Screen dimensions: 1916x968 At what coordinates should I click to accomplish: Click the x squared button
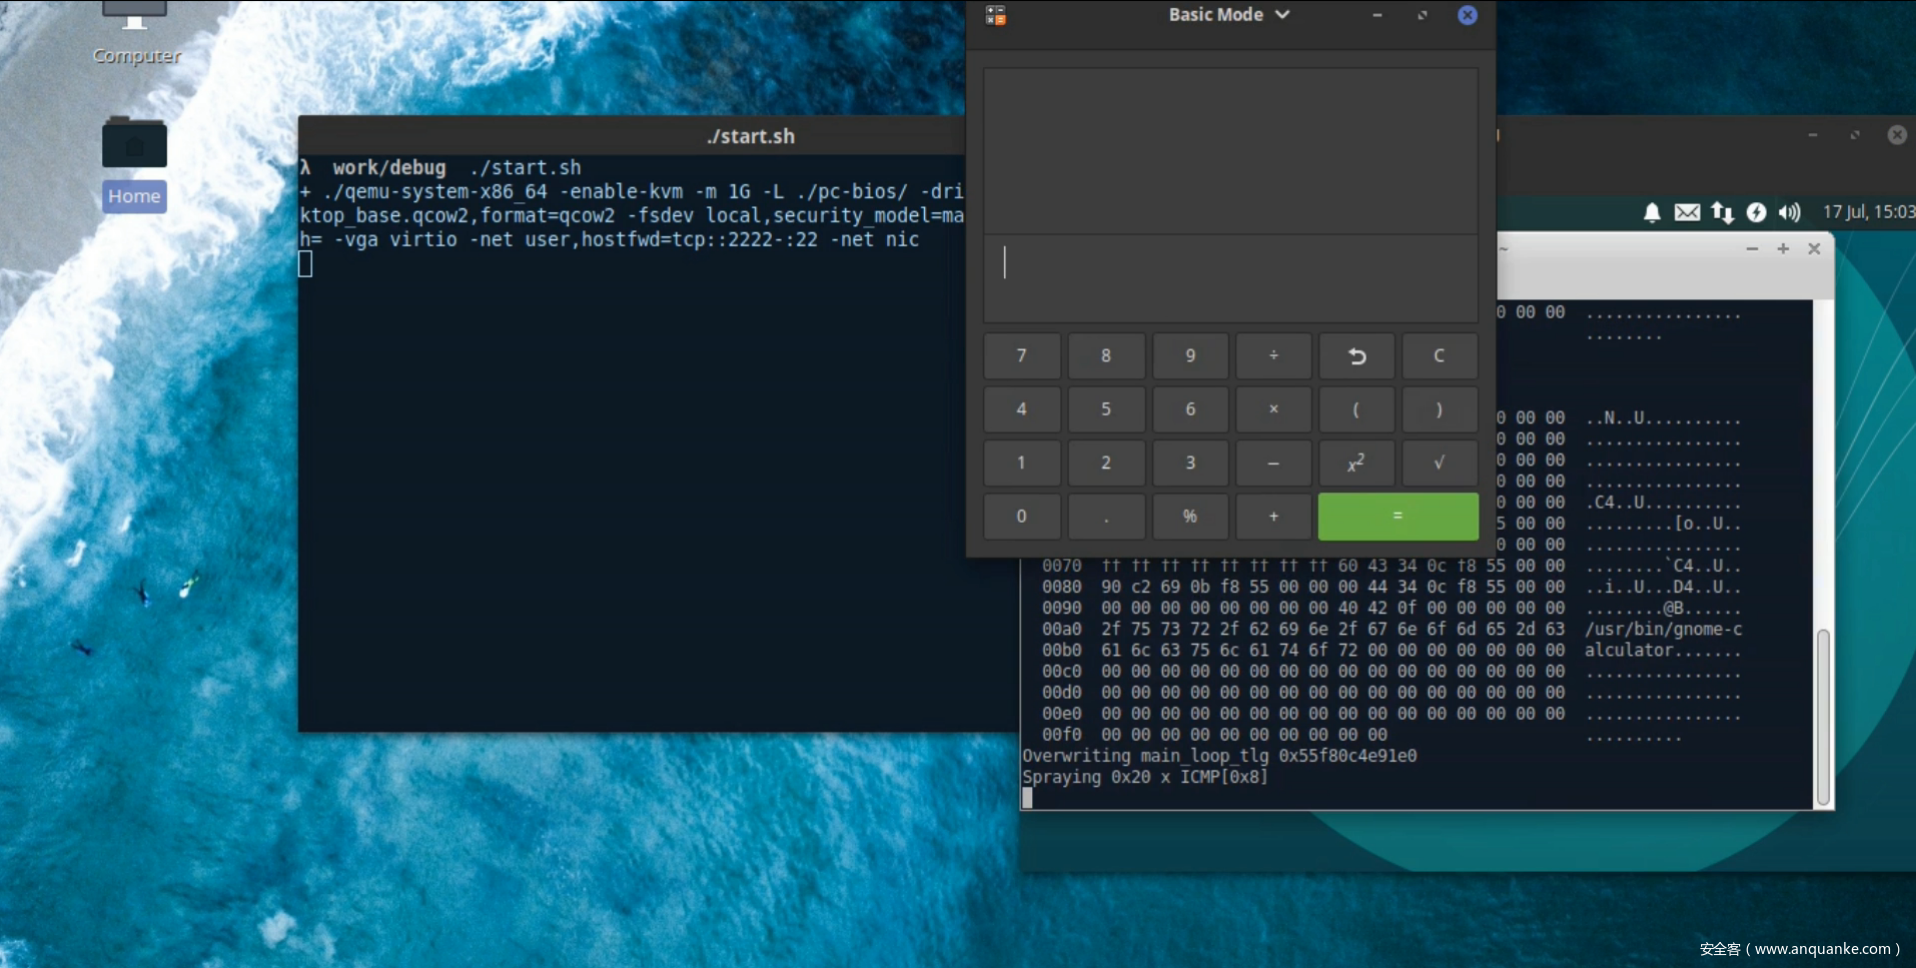(x=1356, y=463)
